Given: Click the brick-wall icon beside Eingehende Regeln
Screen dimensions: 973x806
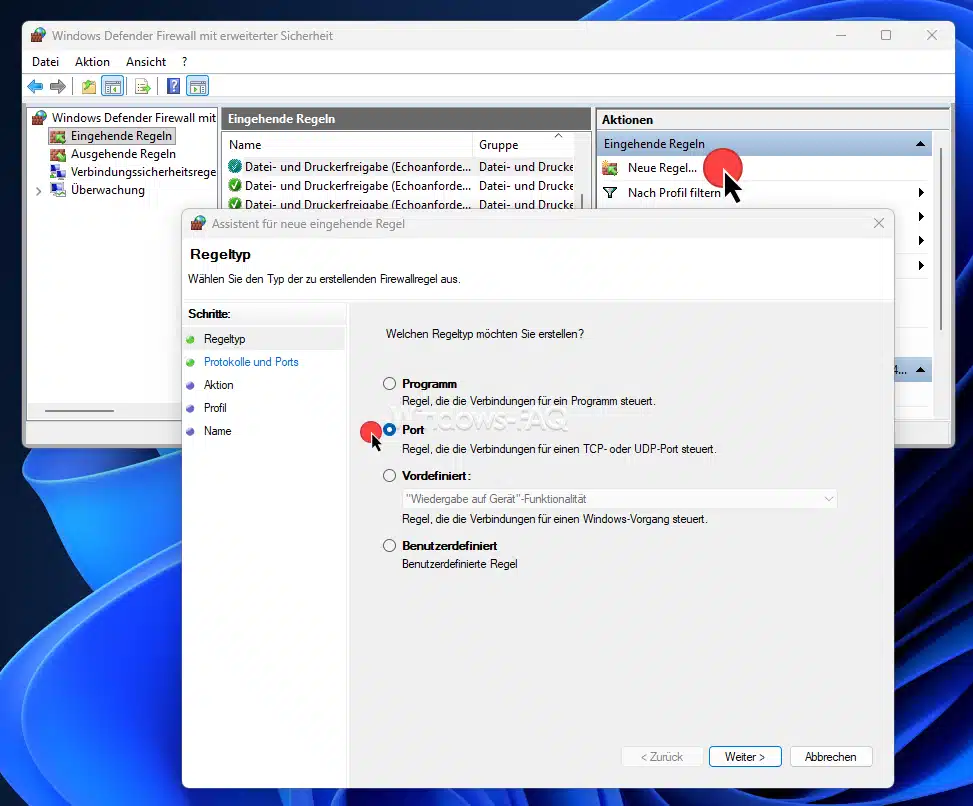Looking at the screenshot, I should click(58, 136).
